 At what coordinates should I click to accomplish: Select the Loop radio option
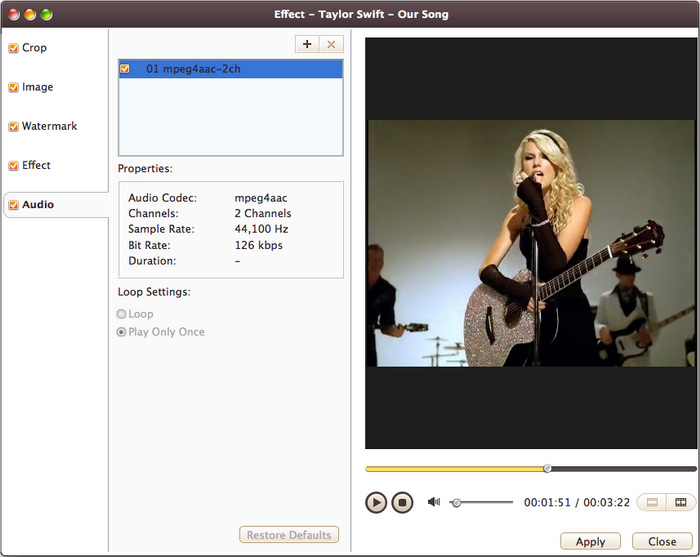(122, 314)
